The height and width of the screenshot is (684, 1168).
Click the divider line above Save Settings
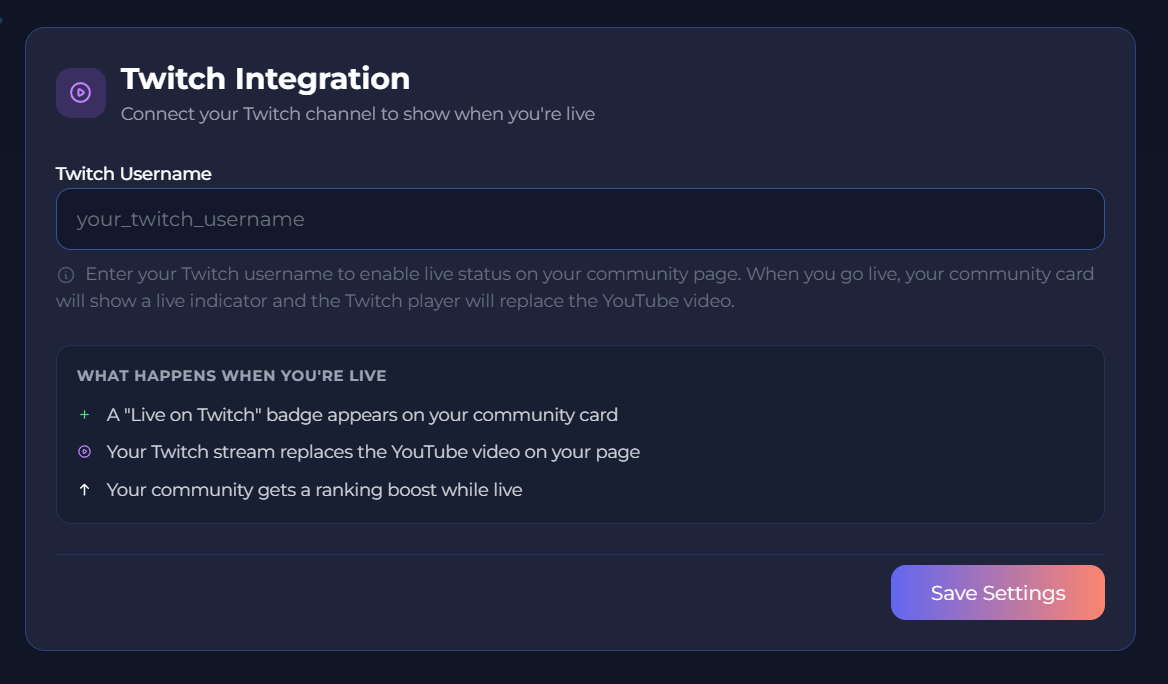pyautogui.click(x=580, y=554)
